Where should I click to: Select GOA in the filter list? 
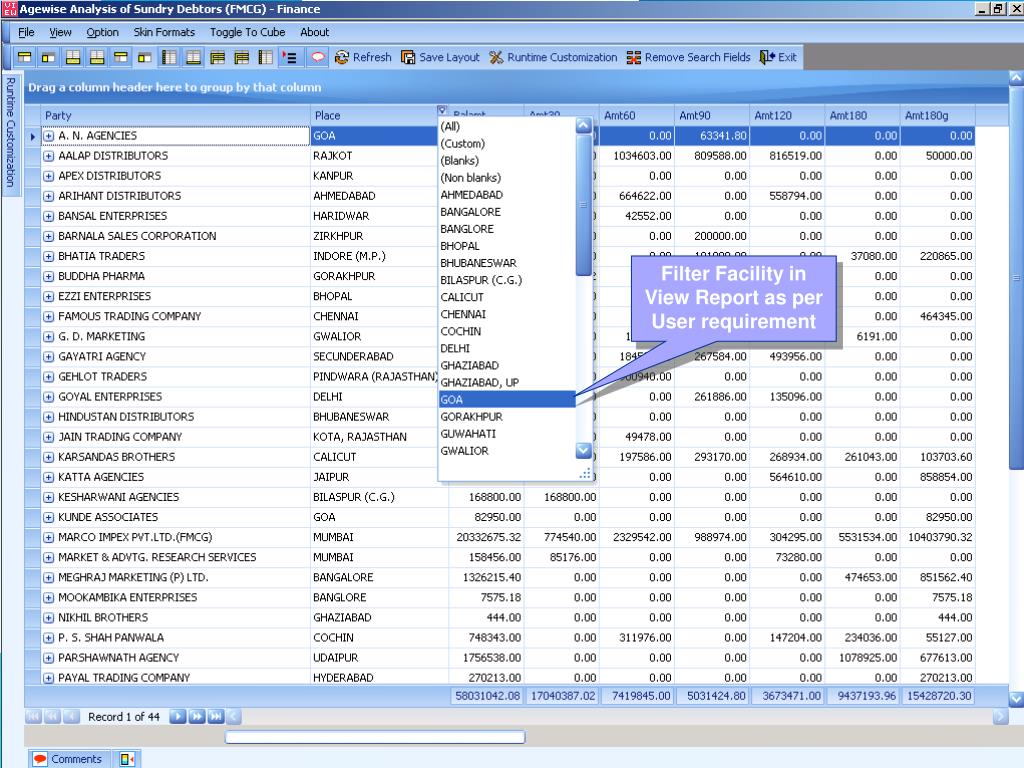pyautogui.click(x=507, y=400)
